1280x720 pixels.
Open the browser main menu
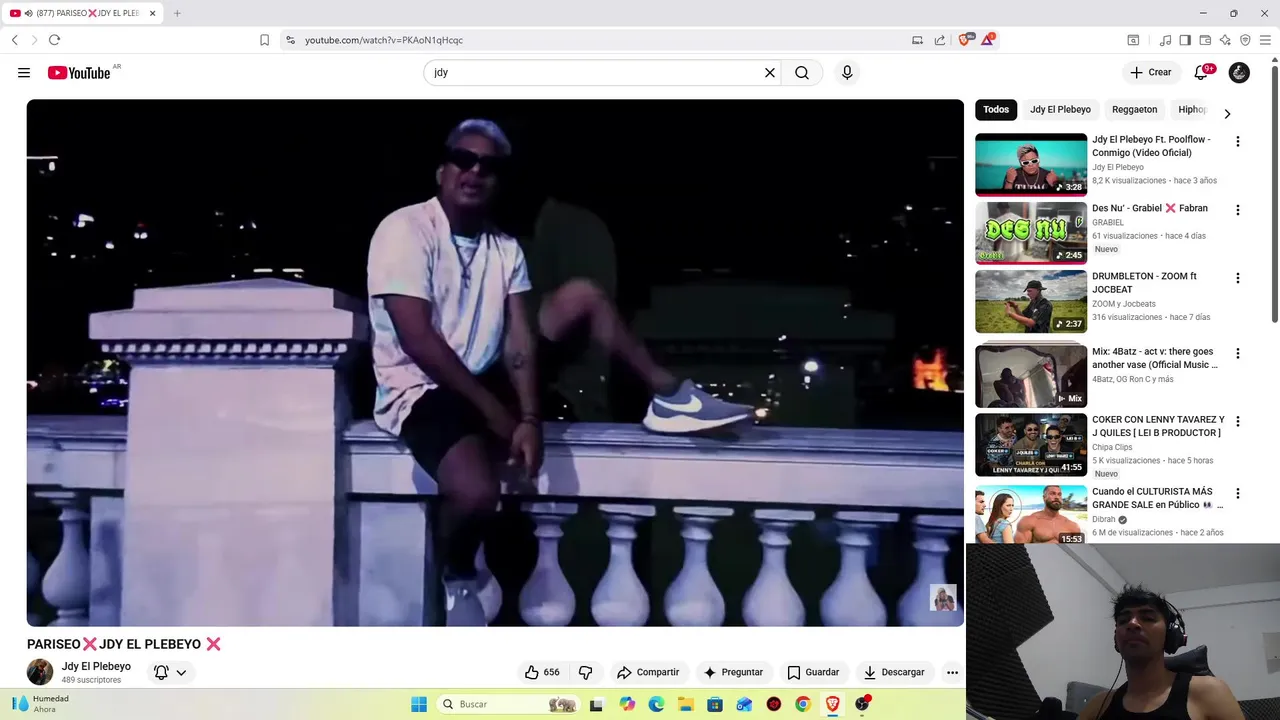(x=1265, y=40)
